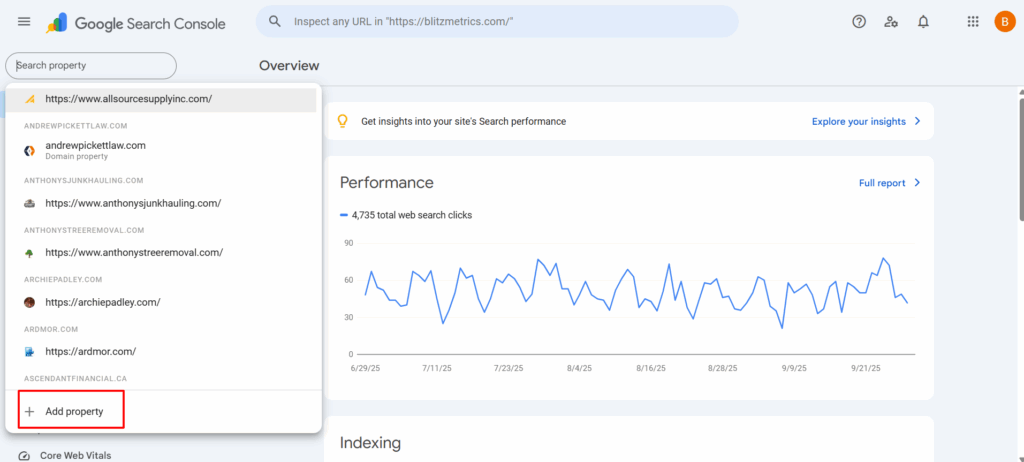Open the notifications bell
Image resolution: width=1024 pixels, height=462 pixels.
point(923,22)
